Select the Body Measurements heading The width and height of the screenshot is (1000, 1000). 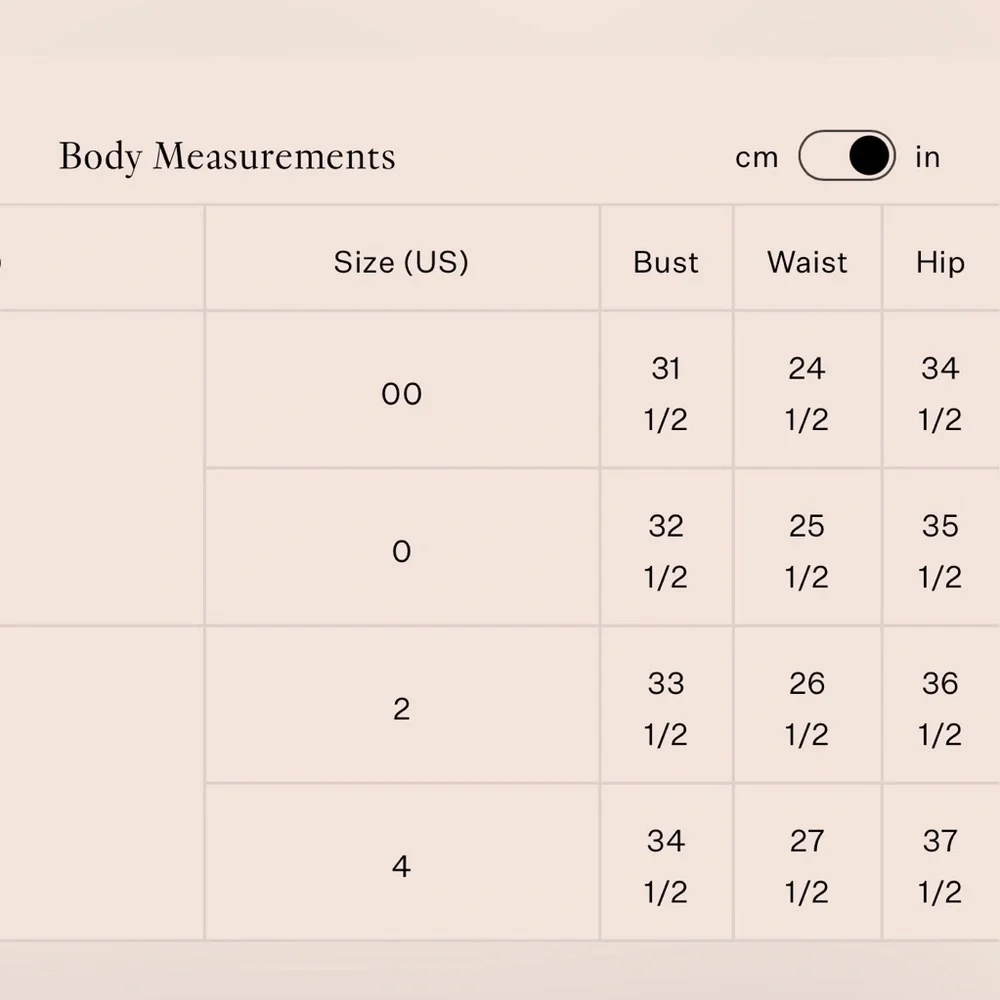(227, 156)
